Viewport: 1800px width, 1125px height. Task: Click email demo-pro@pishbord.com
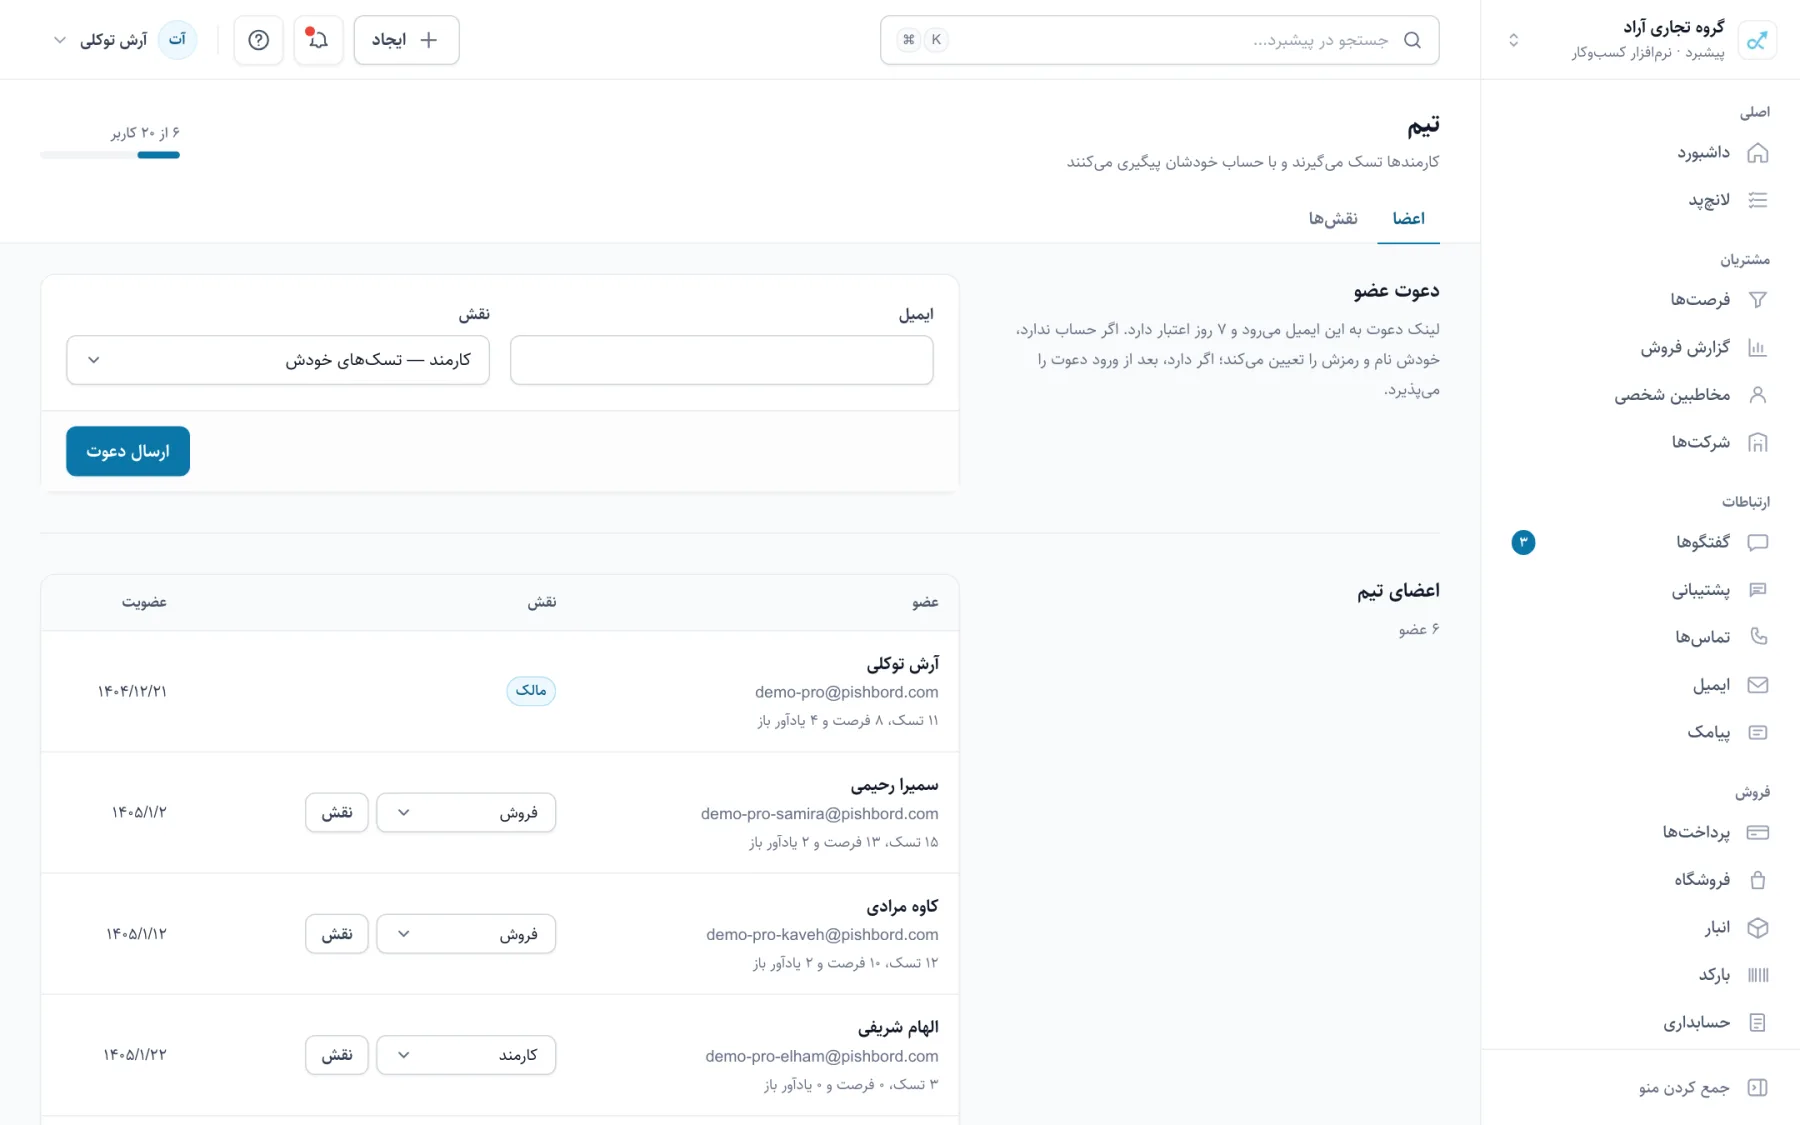(846, 692)
